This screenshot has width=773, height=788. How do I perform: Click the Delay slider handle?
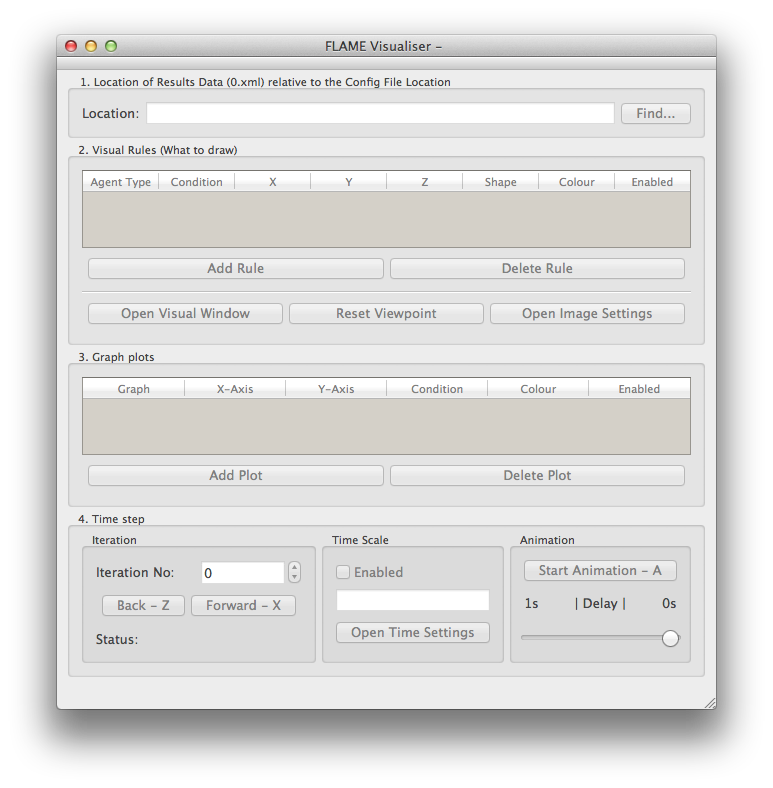[x=670, y=638]
